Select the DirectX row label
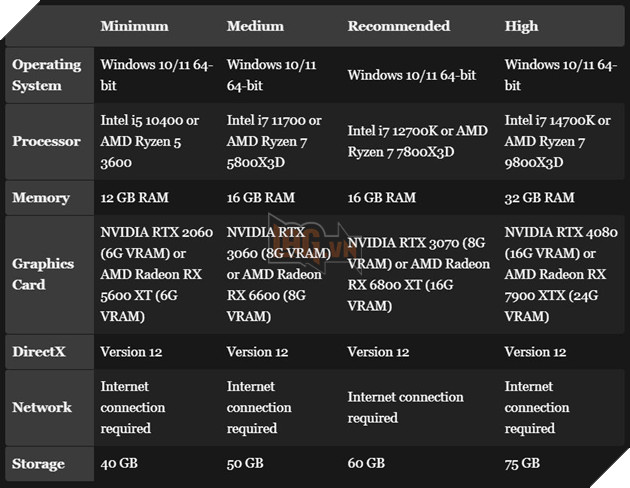This screenshot has height=488, width=630. [x=39, y=352]
